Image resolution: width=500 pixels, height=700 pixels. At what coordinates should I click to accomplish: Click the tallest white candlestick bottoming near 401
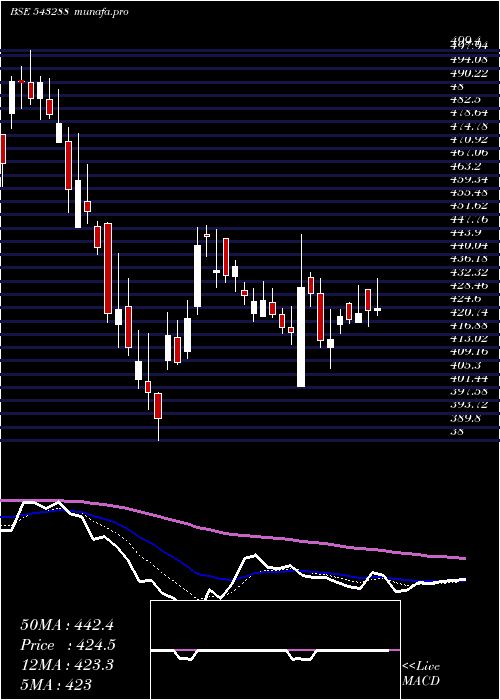pyautogui.click(x=301, y=337)
